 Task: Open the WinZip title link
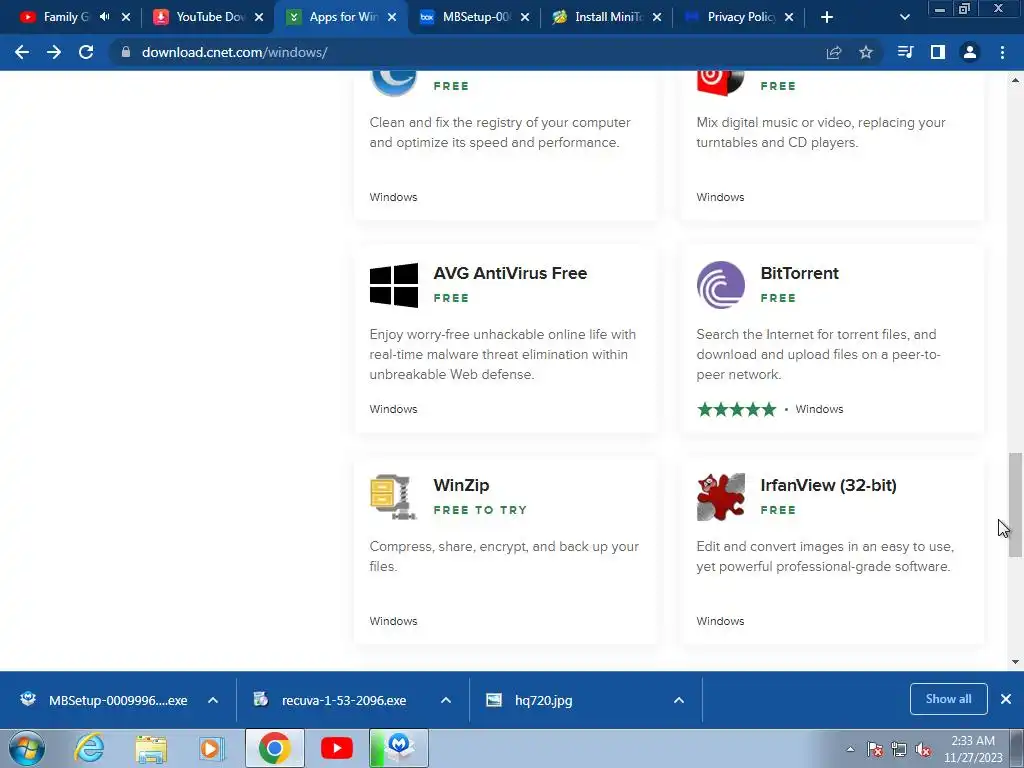tap(461, 485)
